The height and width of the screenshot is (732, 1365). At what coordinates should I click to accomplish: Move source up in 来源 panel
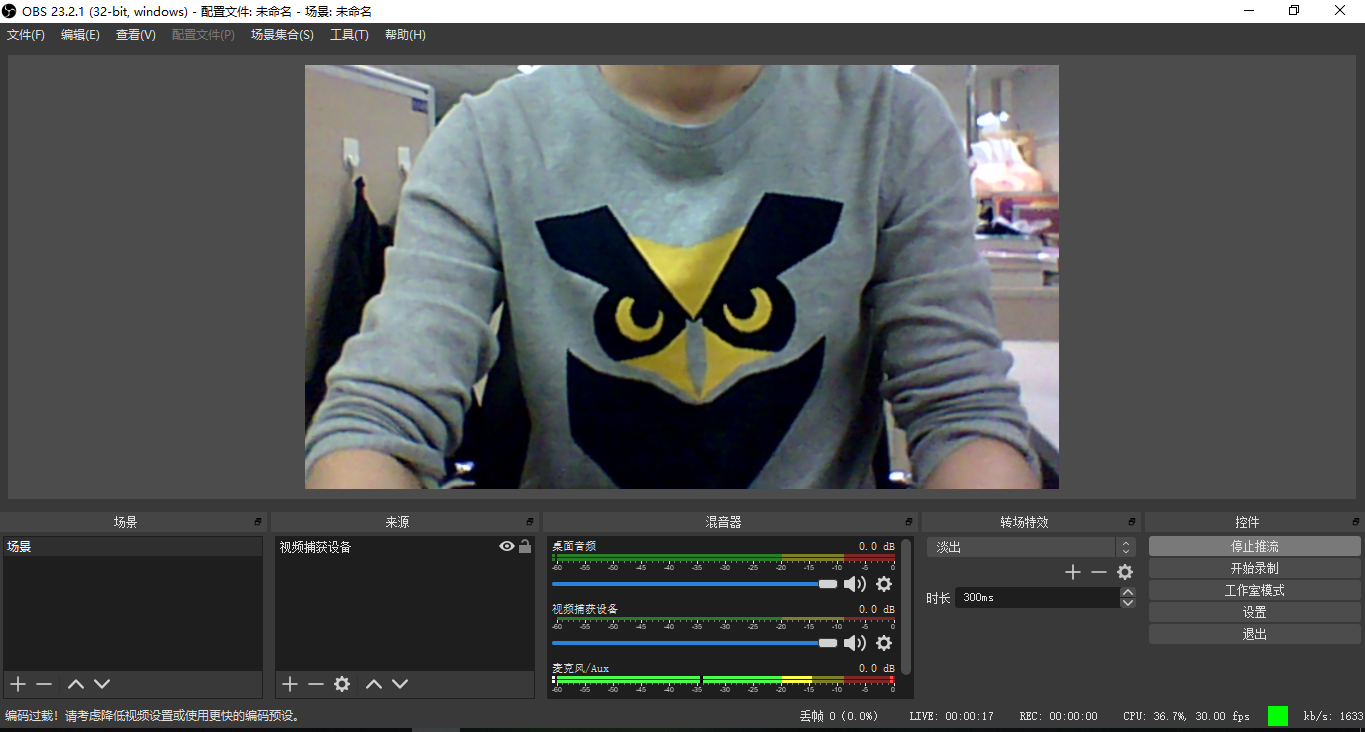coord(374,684)
